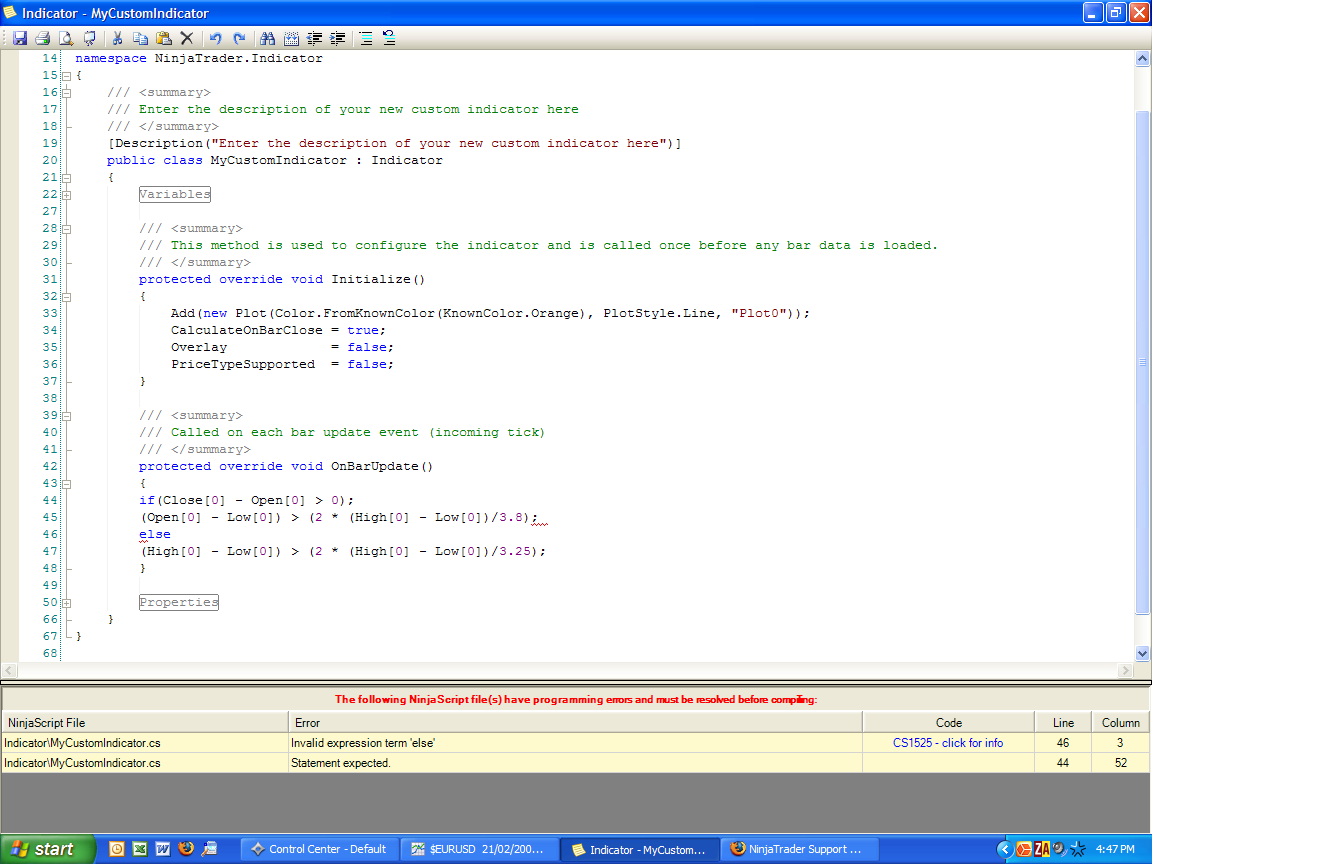
Task: Paste from clipboard using the Paste icon
Action: (163, 38)
